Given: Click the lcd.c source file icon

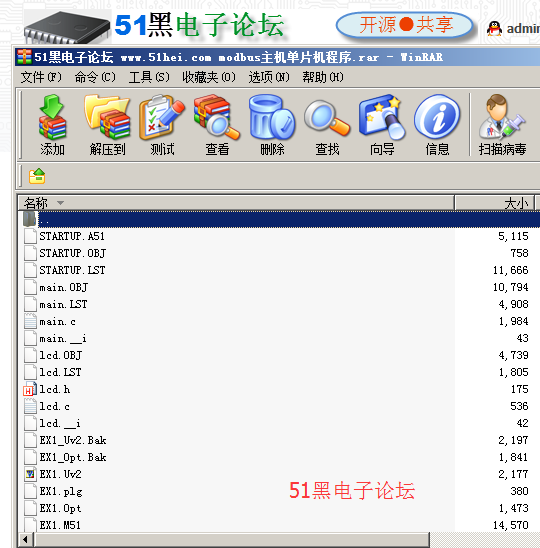Looking at the screenshot, I should tap(30, 406).
